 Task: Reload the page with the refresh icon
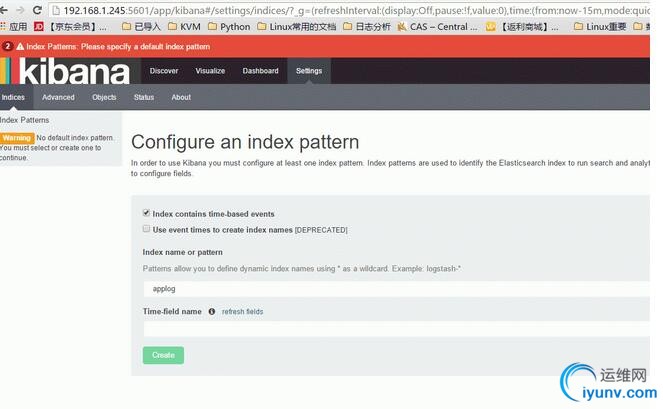(37, 10)
